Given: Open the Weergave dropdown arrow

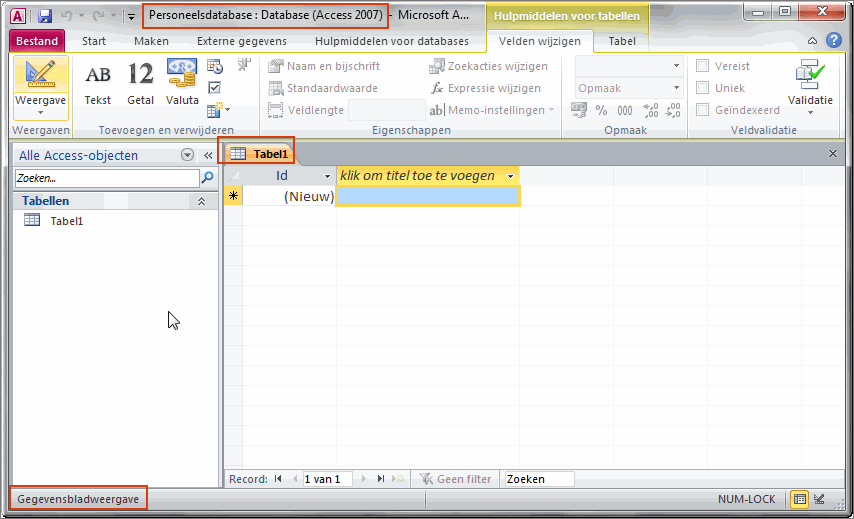Looking at the screenshot, I should tap(41, 113).
